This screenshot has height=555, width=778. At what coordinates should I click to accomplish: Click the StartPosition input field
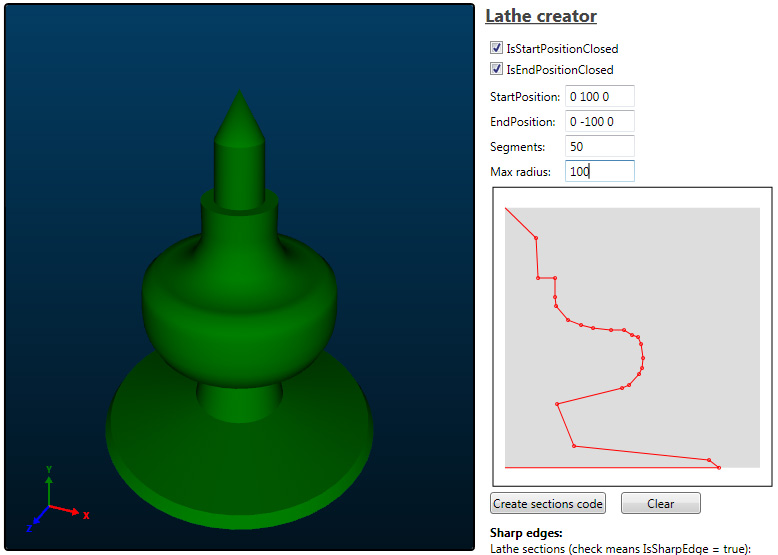599,96
